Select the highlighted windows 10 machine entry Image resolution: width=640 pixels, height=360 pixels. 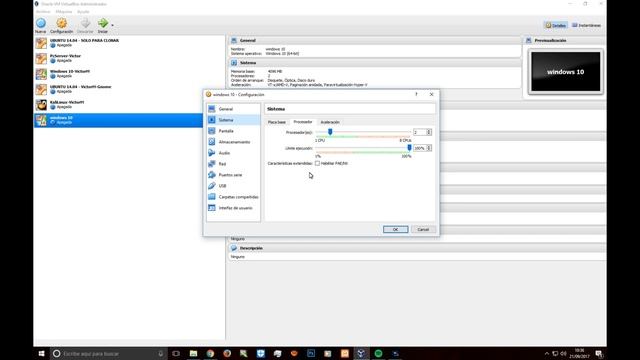[118, 120]
